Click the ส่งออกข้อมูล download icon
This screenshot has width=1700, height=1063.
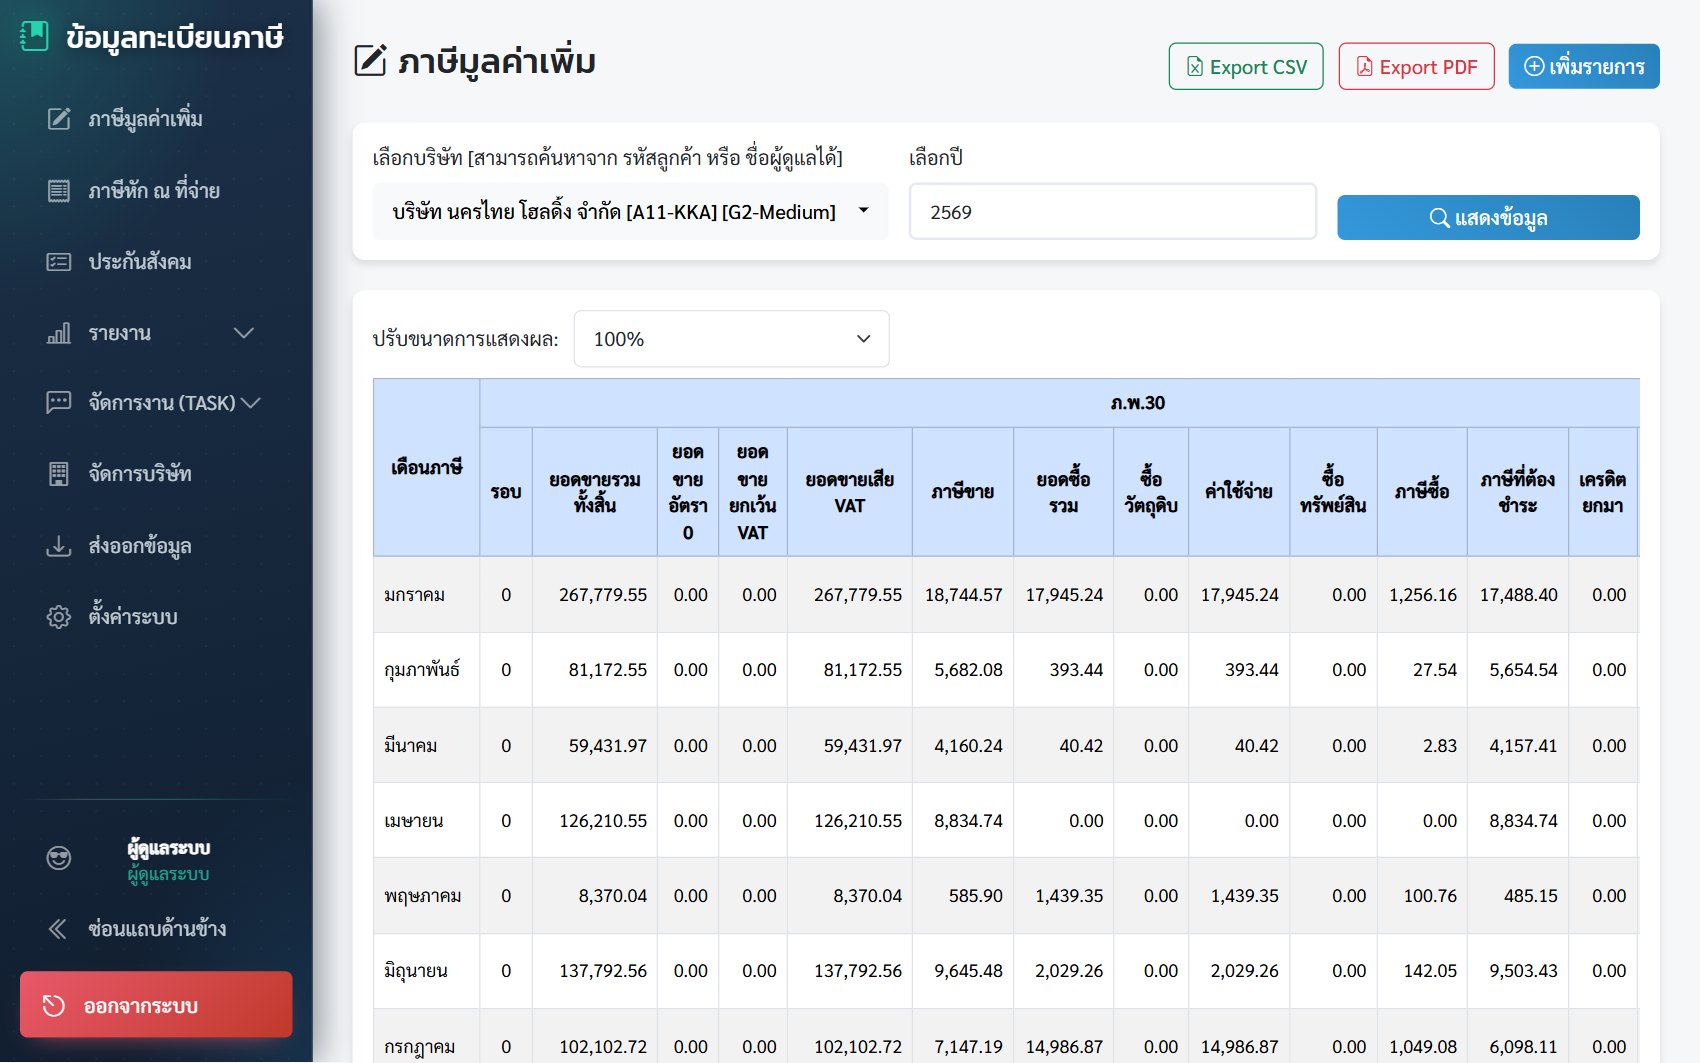tap(59, 546)
